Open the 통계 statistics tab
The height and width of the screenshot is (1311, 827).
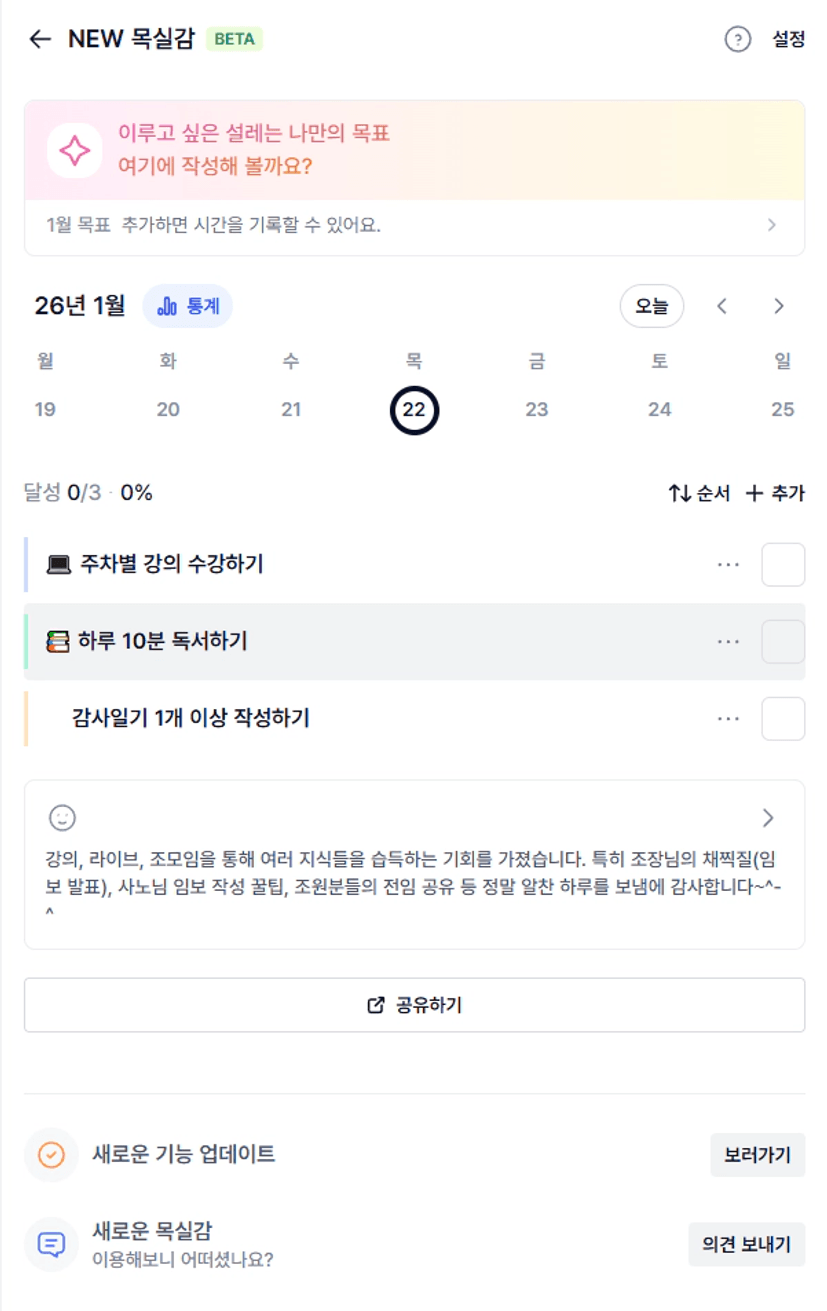click(188, 306)
